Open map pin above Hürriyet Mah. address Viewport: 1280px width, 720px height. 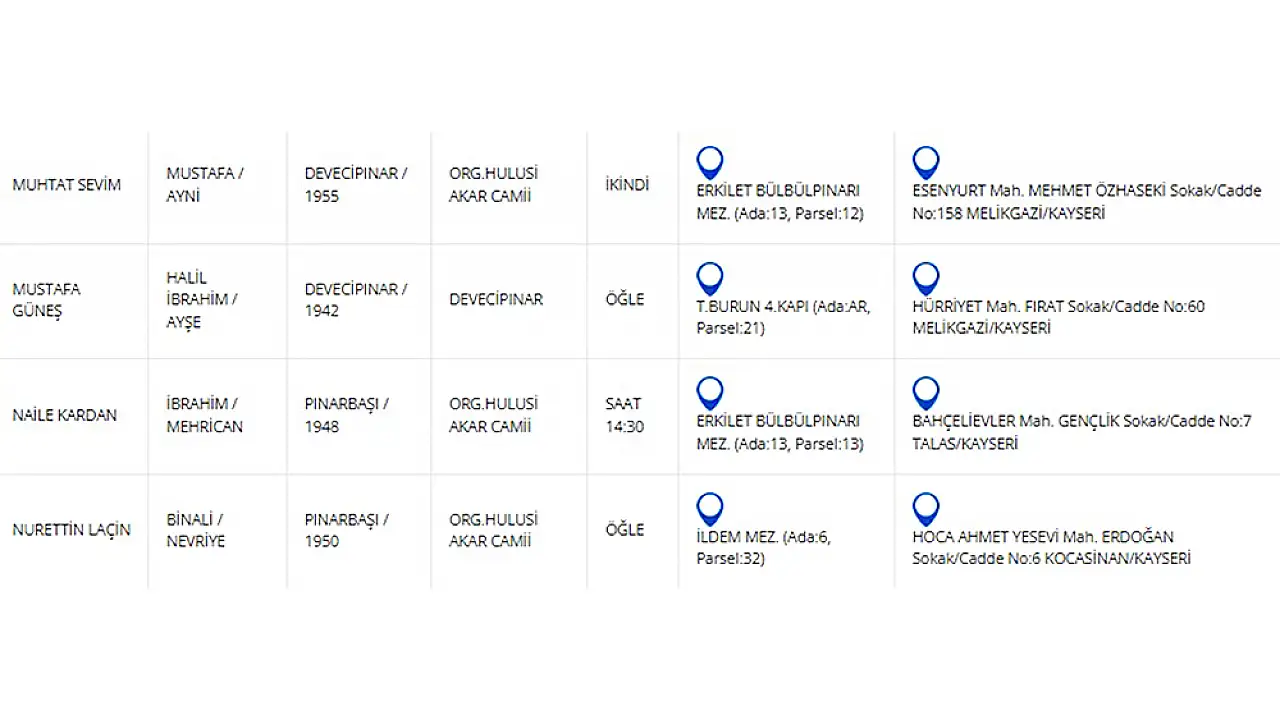[x=926, y=277]
